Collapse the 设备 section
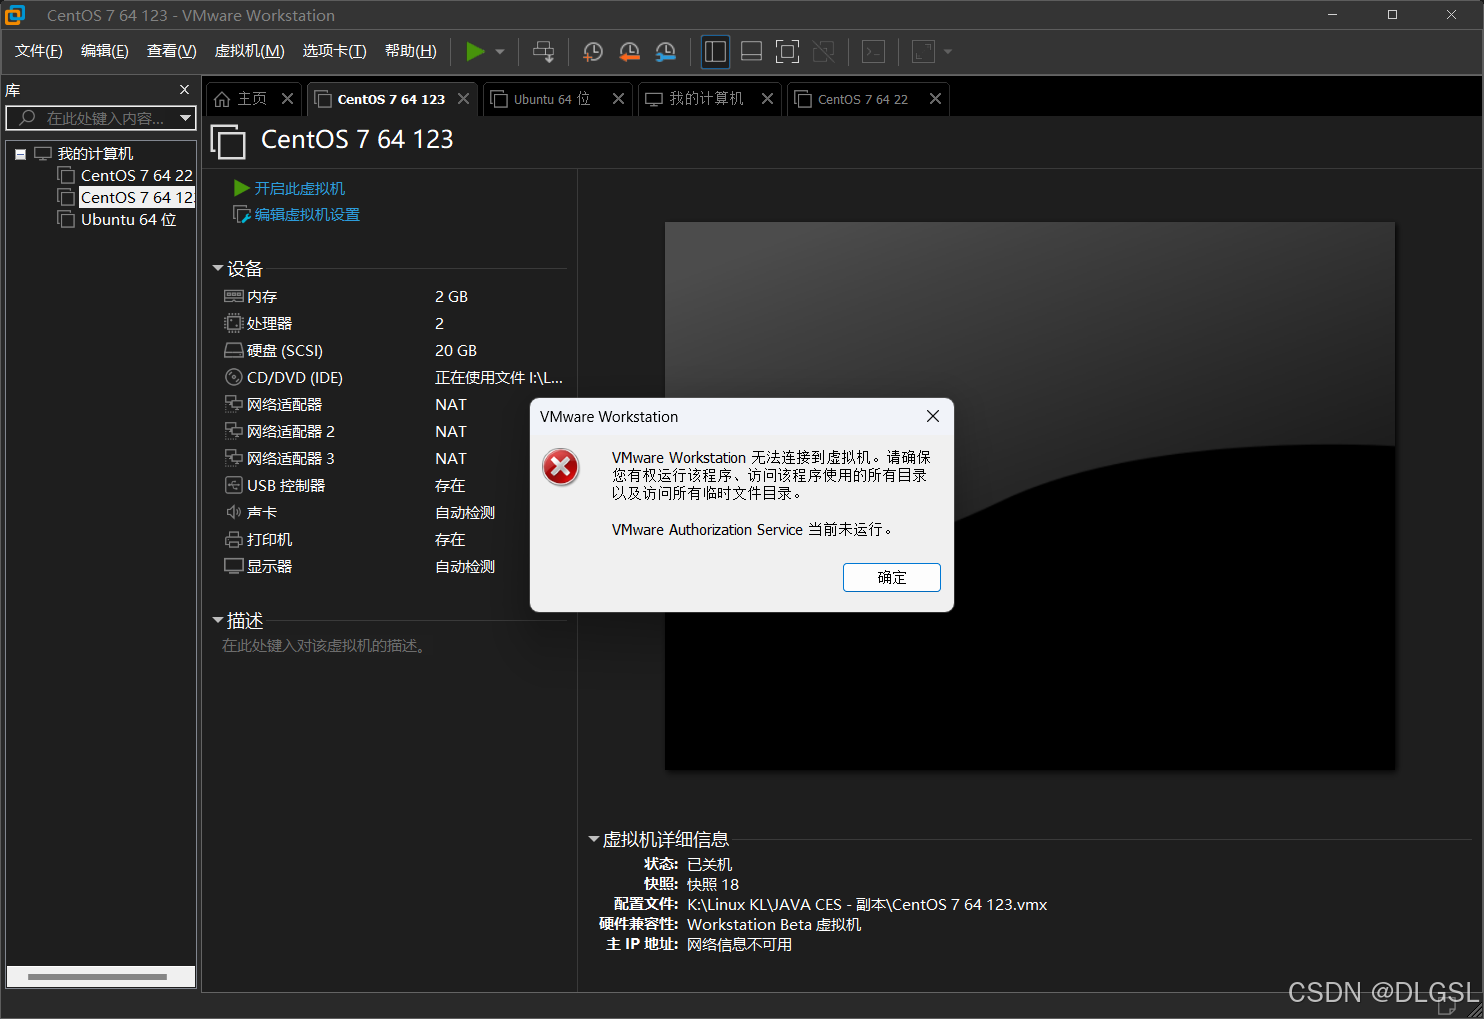This screenshot has height=1019, width=1484. point(218,268)
